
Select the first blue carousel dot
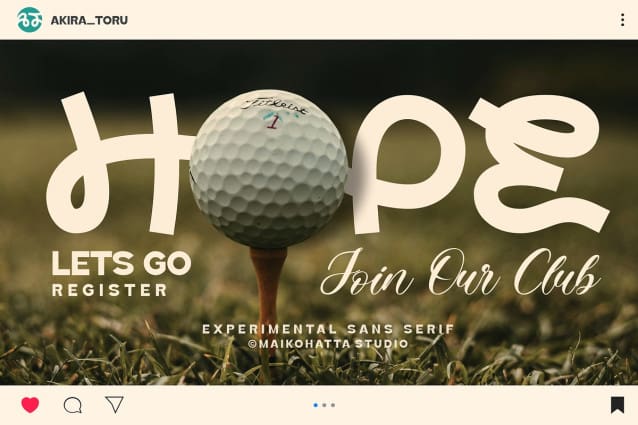point(316,405)
